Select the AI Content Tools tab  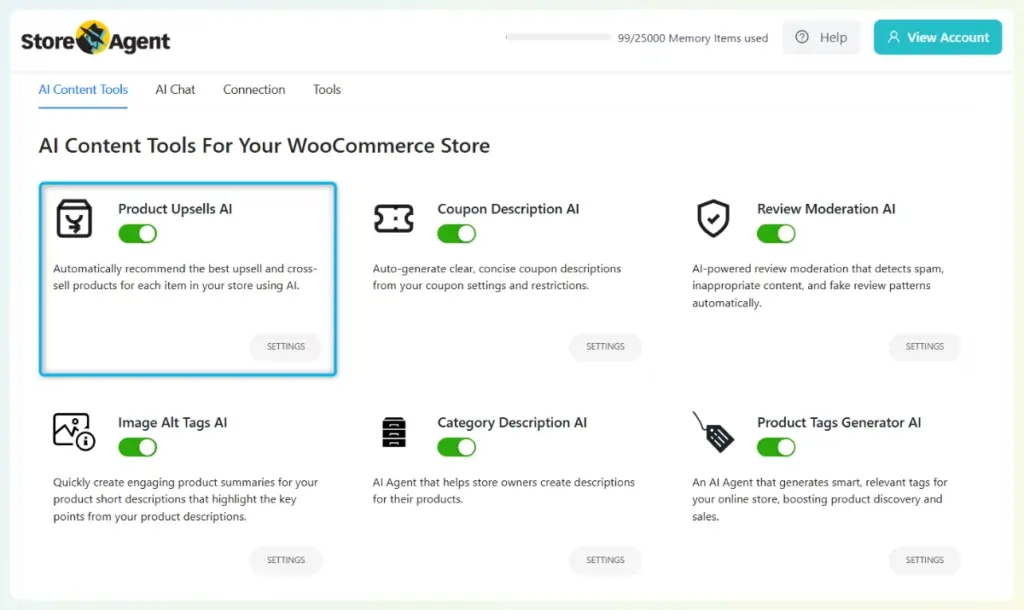[x=83, y=89]
